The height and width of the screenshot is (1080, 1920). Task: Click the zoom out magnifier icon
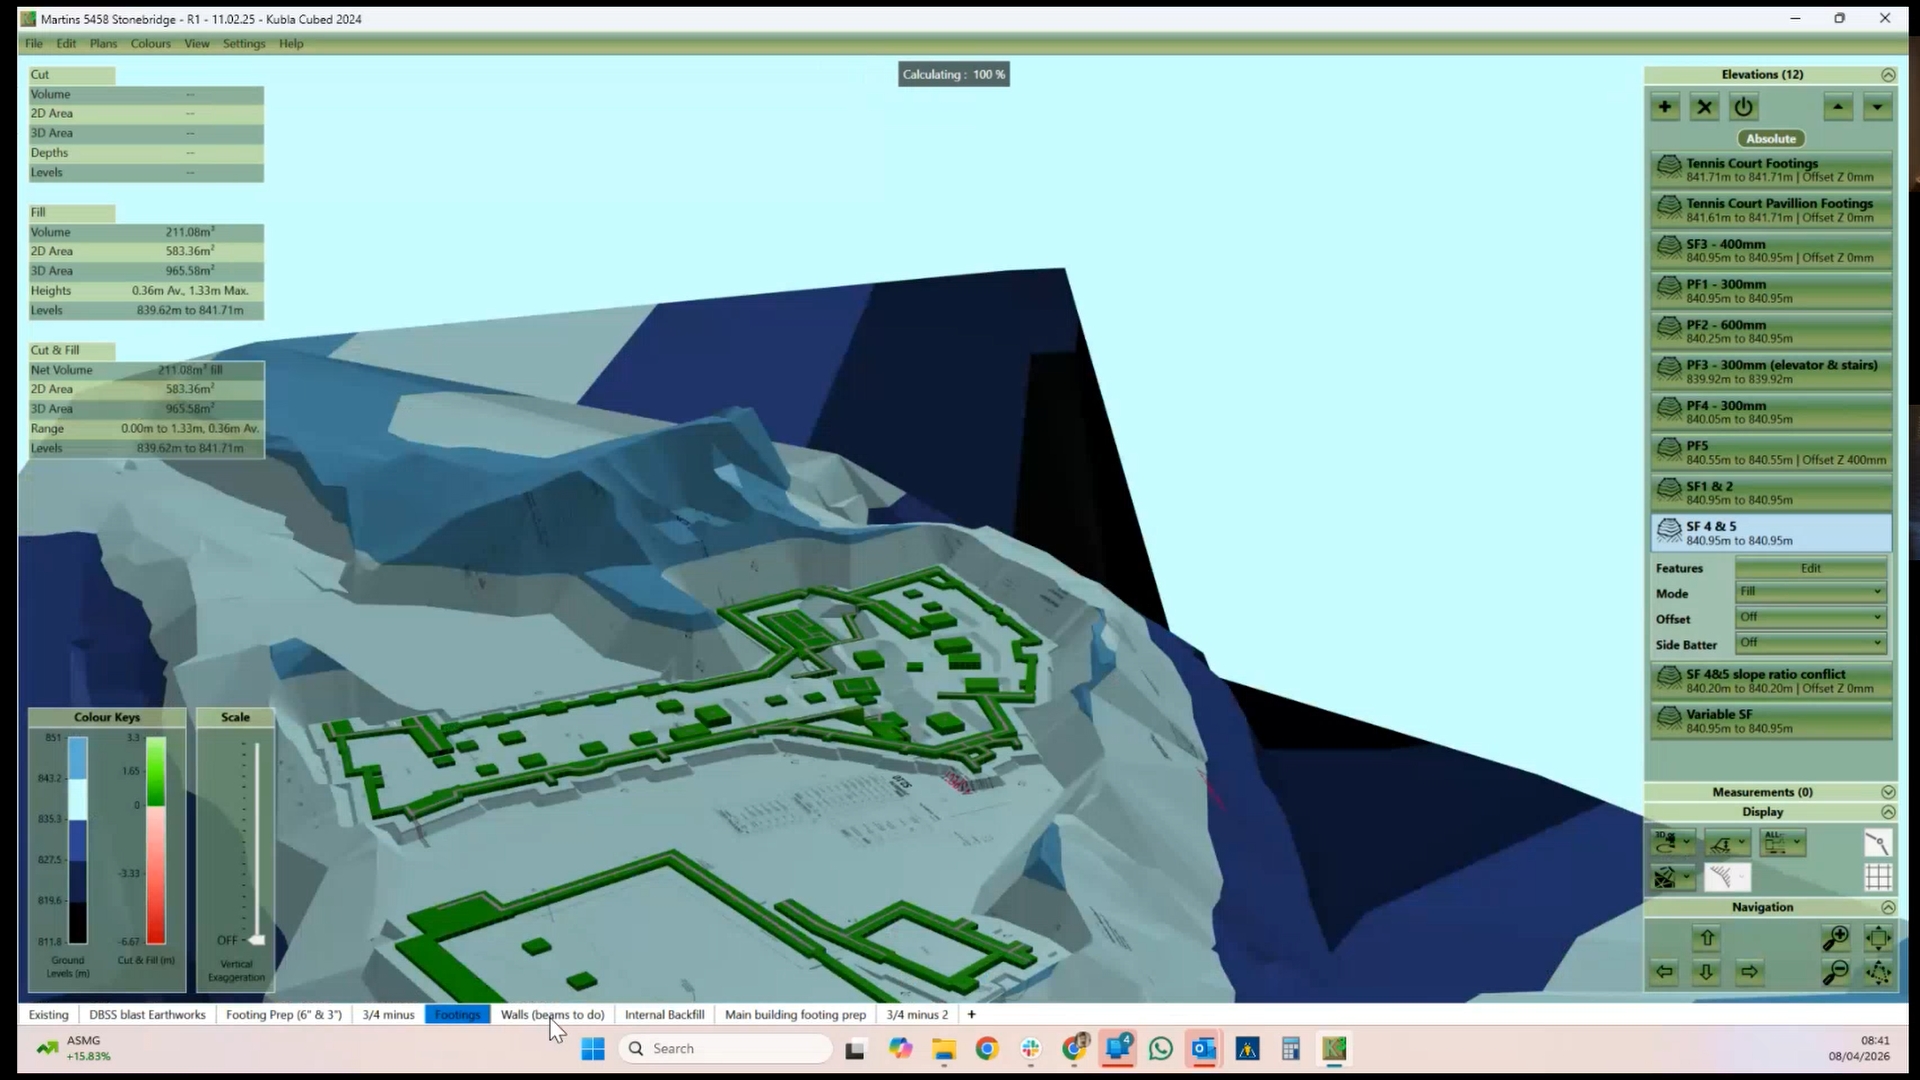click(x=1835, y=972)
